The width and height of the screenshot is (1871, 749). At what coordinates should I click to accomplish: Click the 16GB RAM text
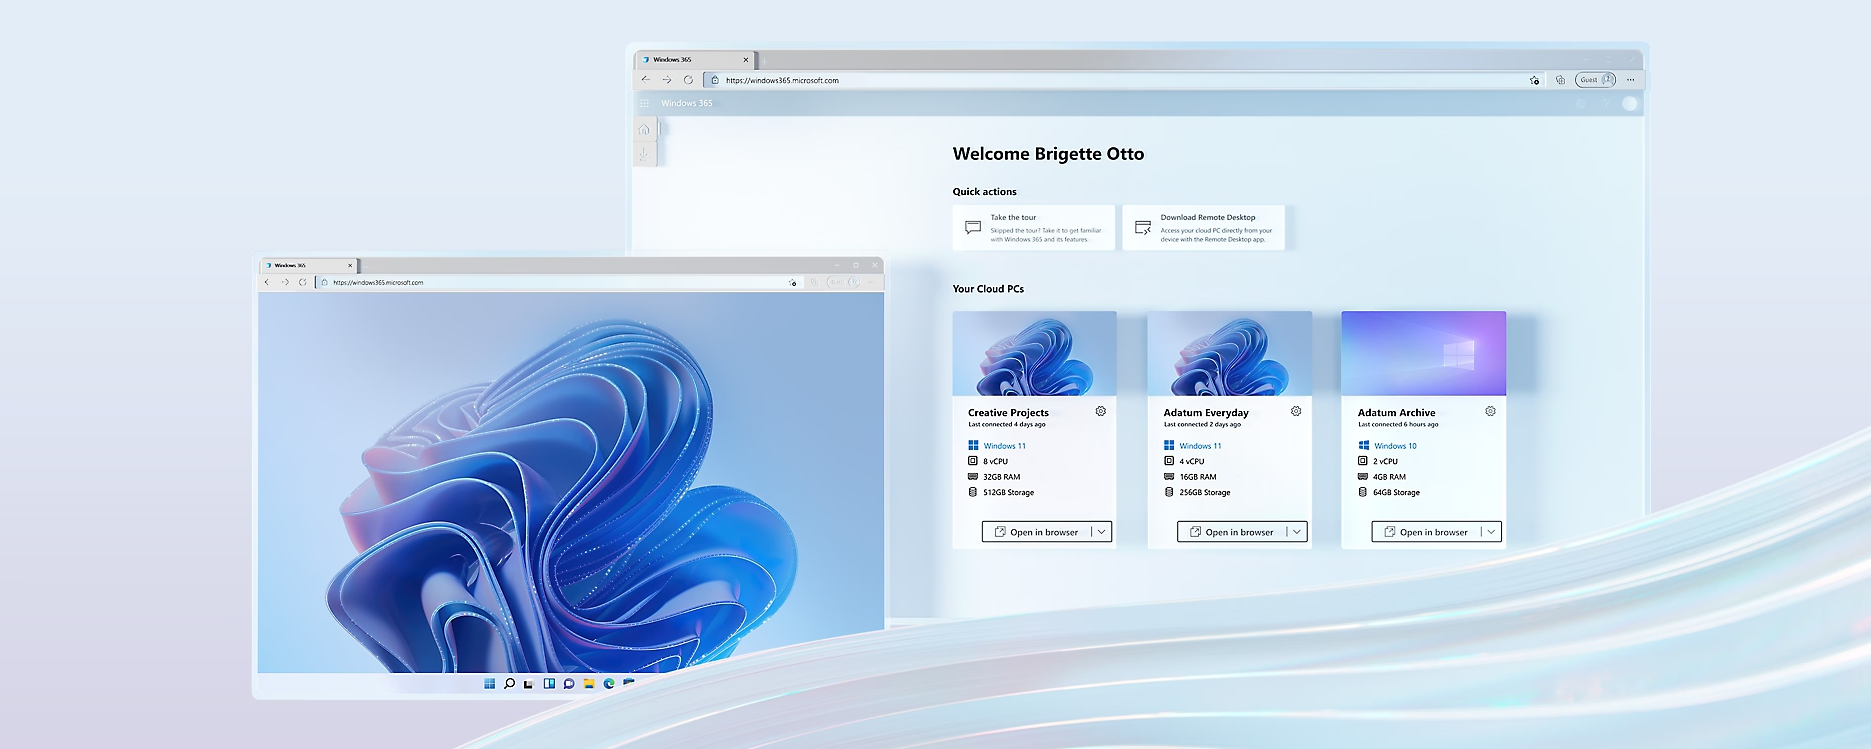pyautogui.click(x=1198, y=477)
